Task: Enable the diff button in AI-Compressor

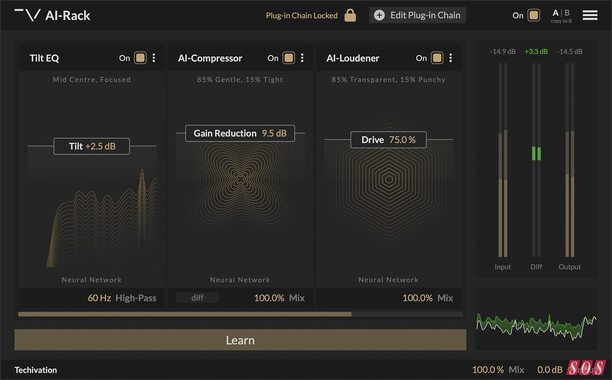Action: [x=197, y=298]
